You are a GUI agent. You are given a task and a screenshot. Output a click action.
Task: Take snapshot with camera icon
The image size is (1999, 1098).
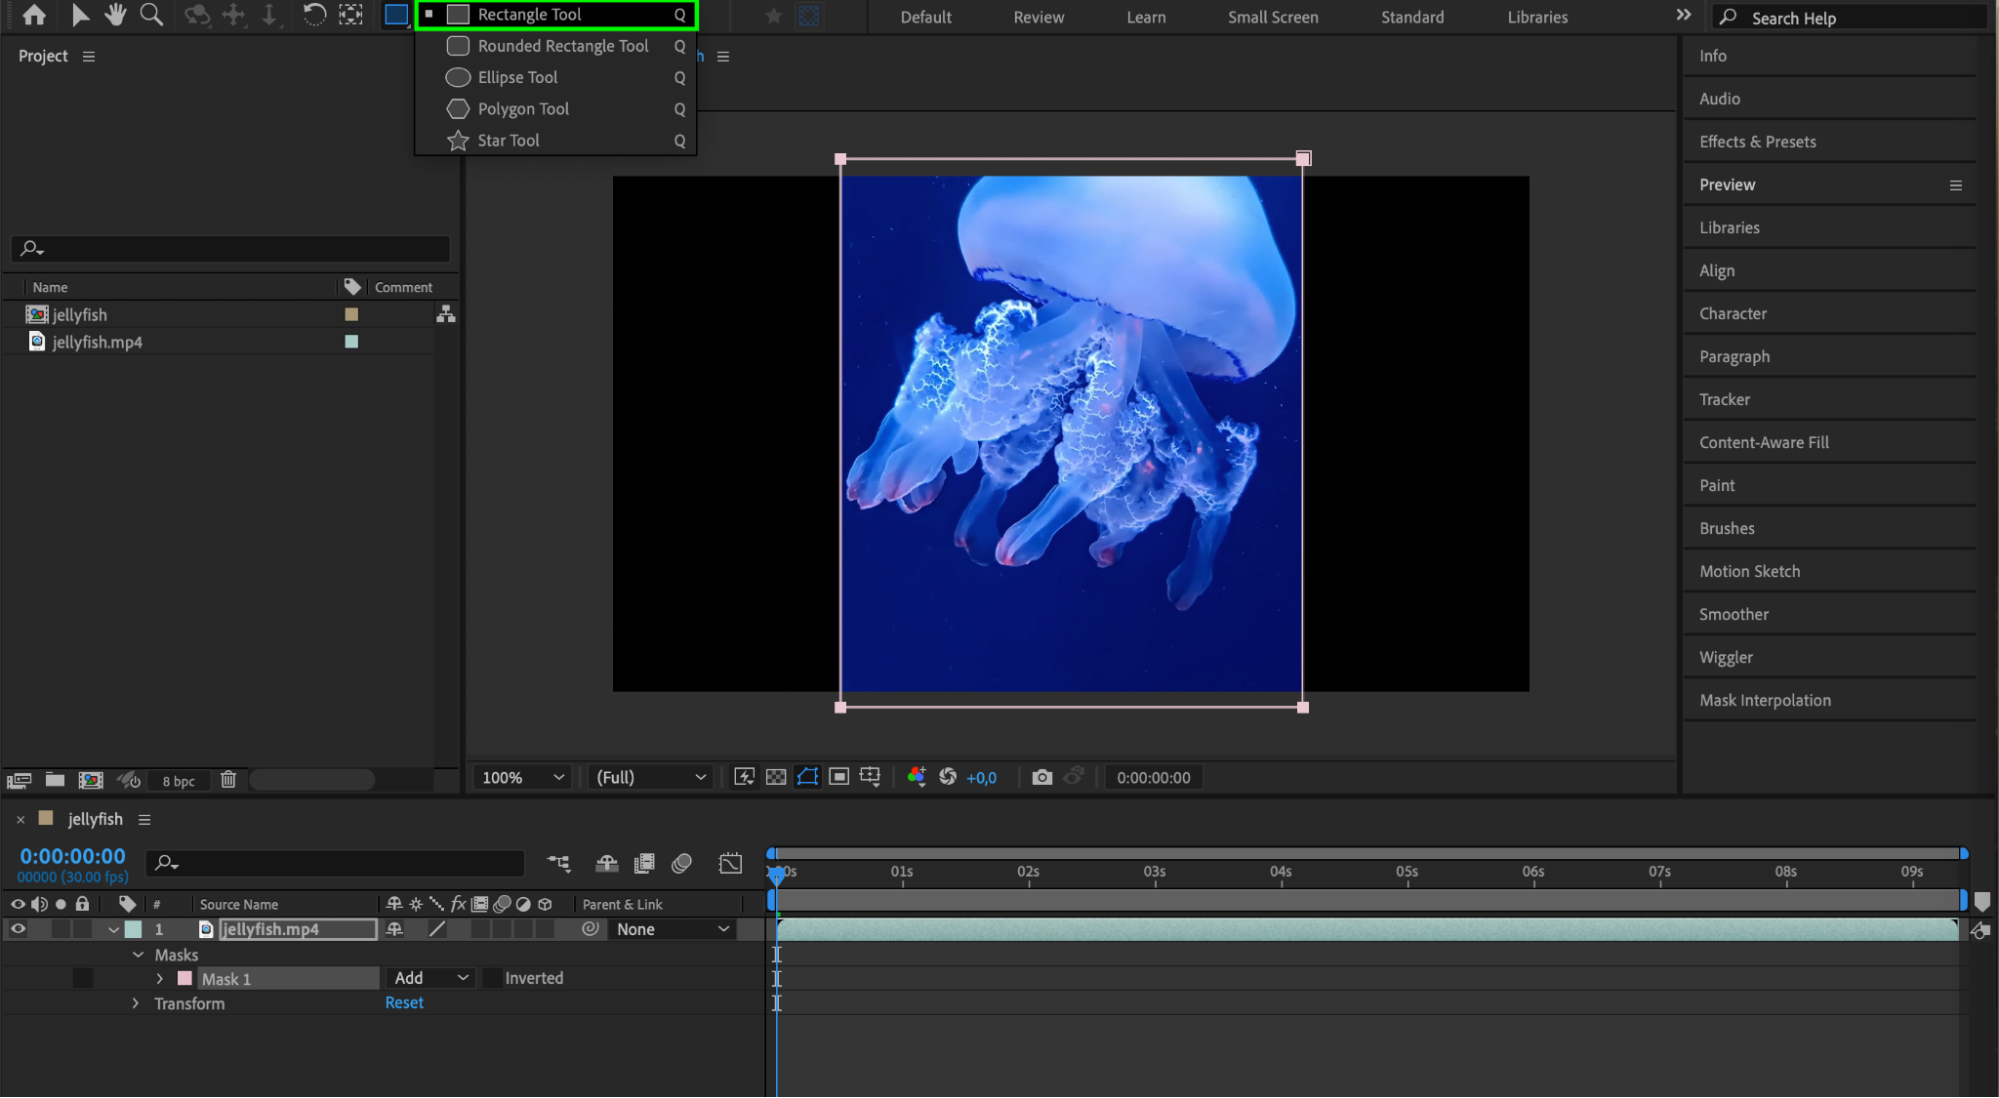[x=1042, y=777]
